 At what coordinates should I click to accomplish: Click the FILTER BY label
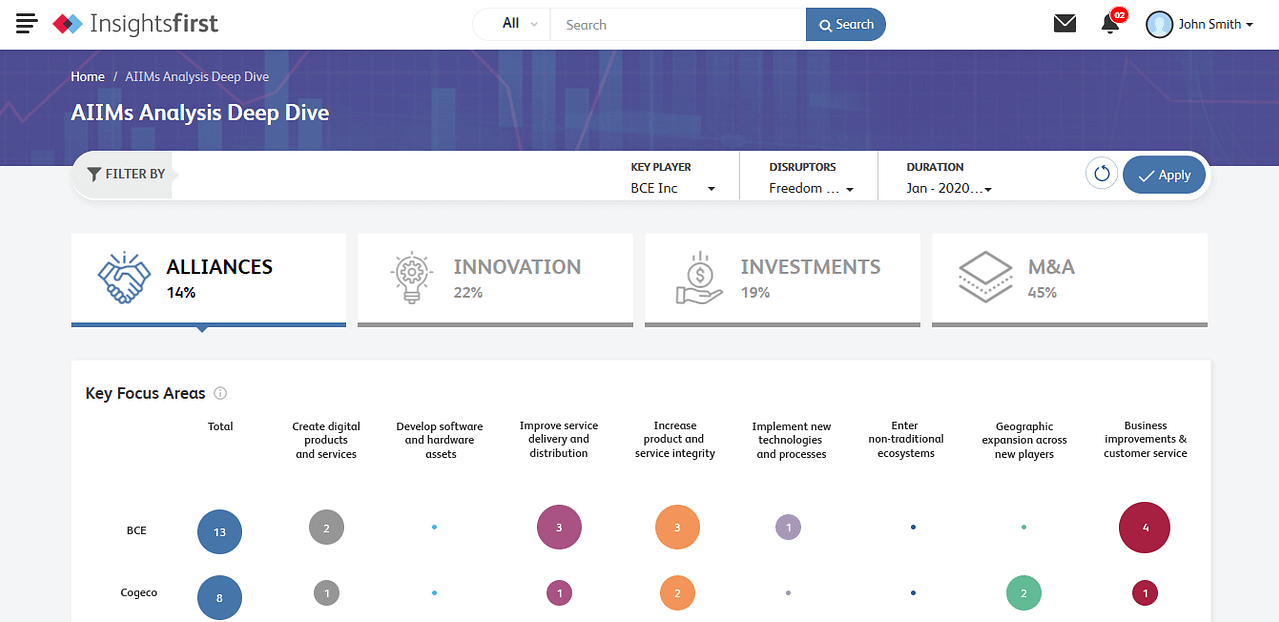tap(135, 174)
